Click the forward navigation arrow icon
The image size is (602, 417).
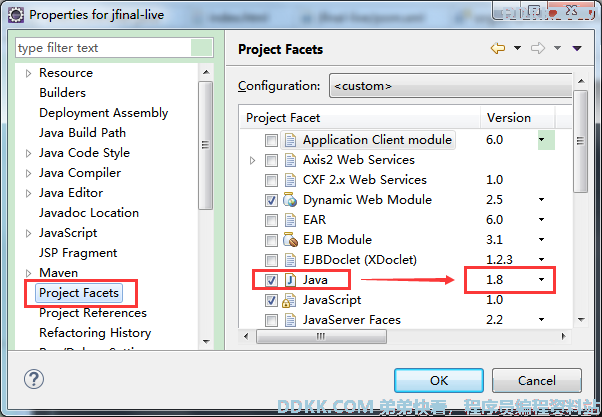tap(538, 48)
